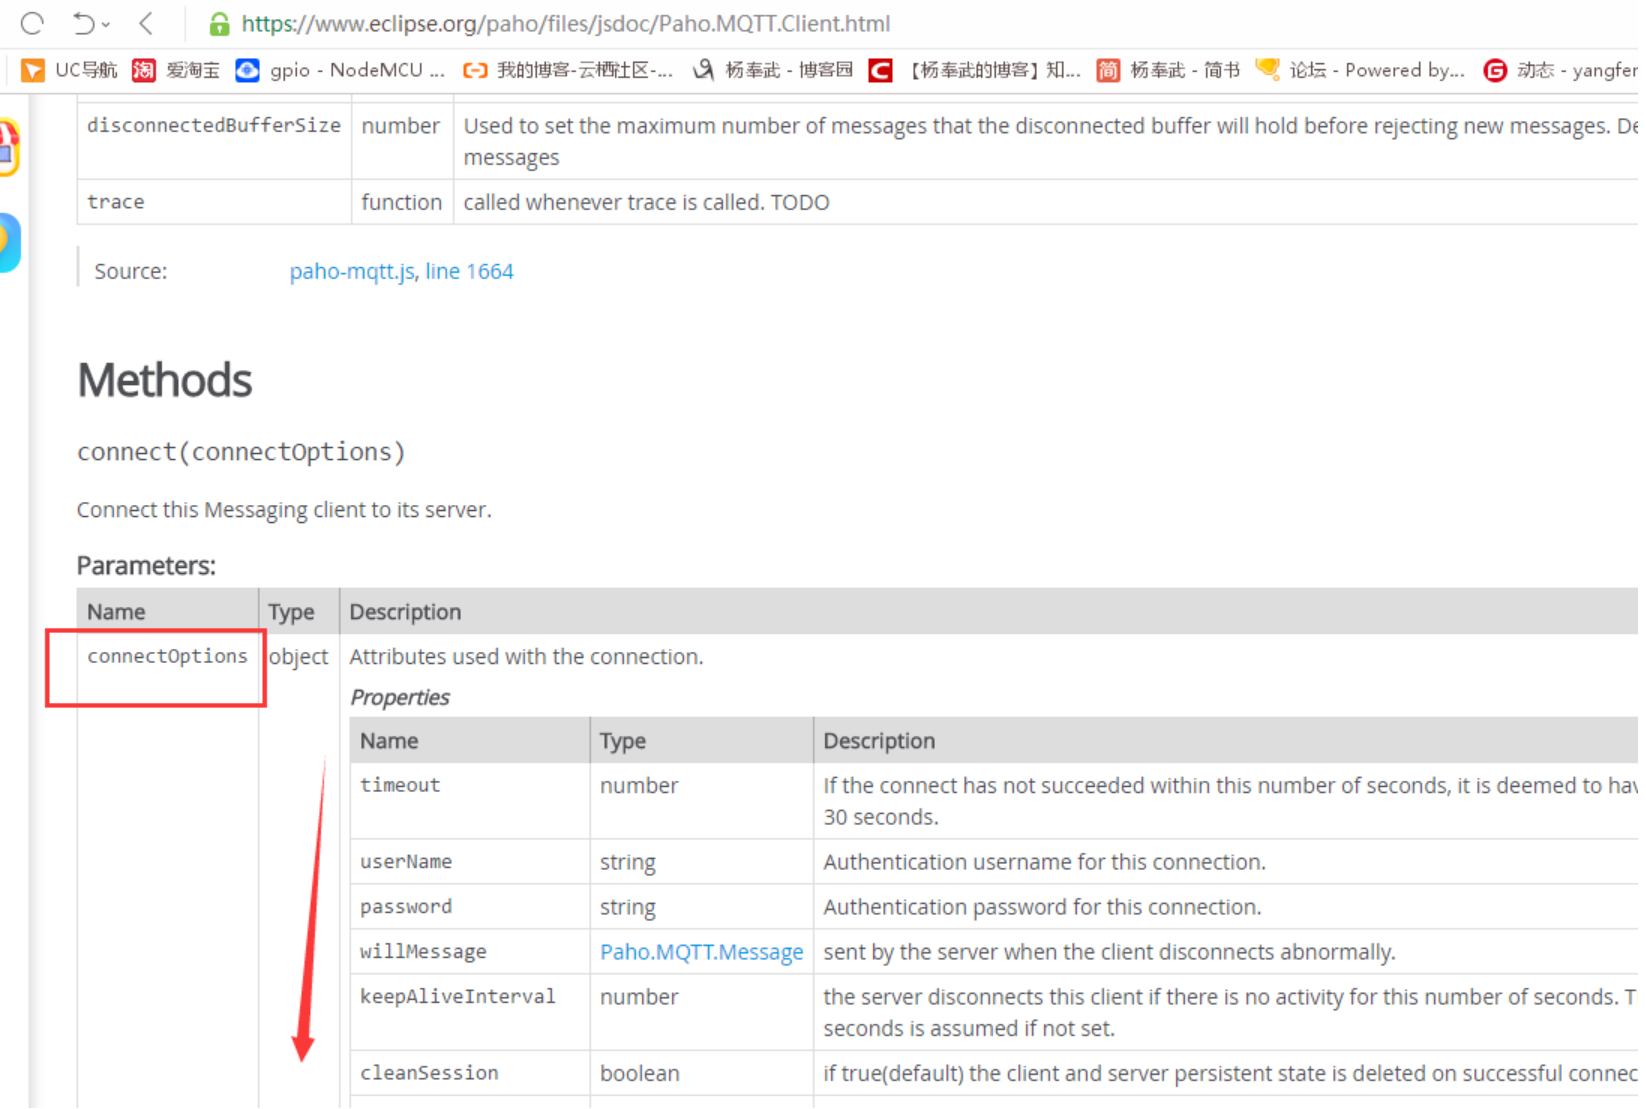Screen dimensions: 1646x1109
Task: Click the green padlock security icon
Action: (x=219, y=24)
